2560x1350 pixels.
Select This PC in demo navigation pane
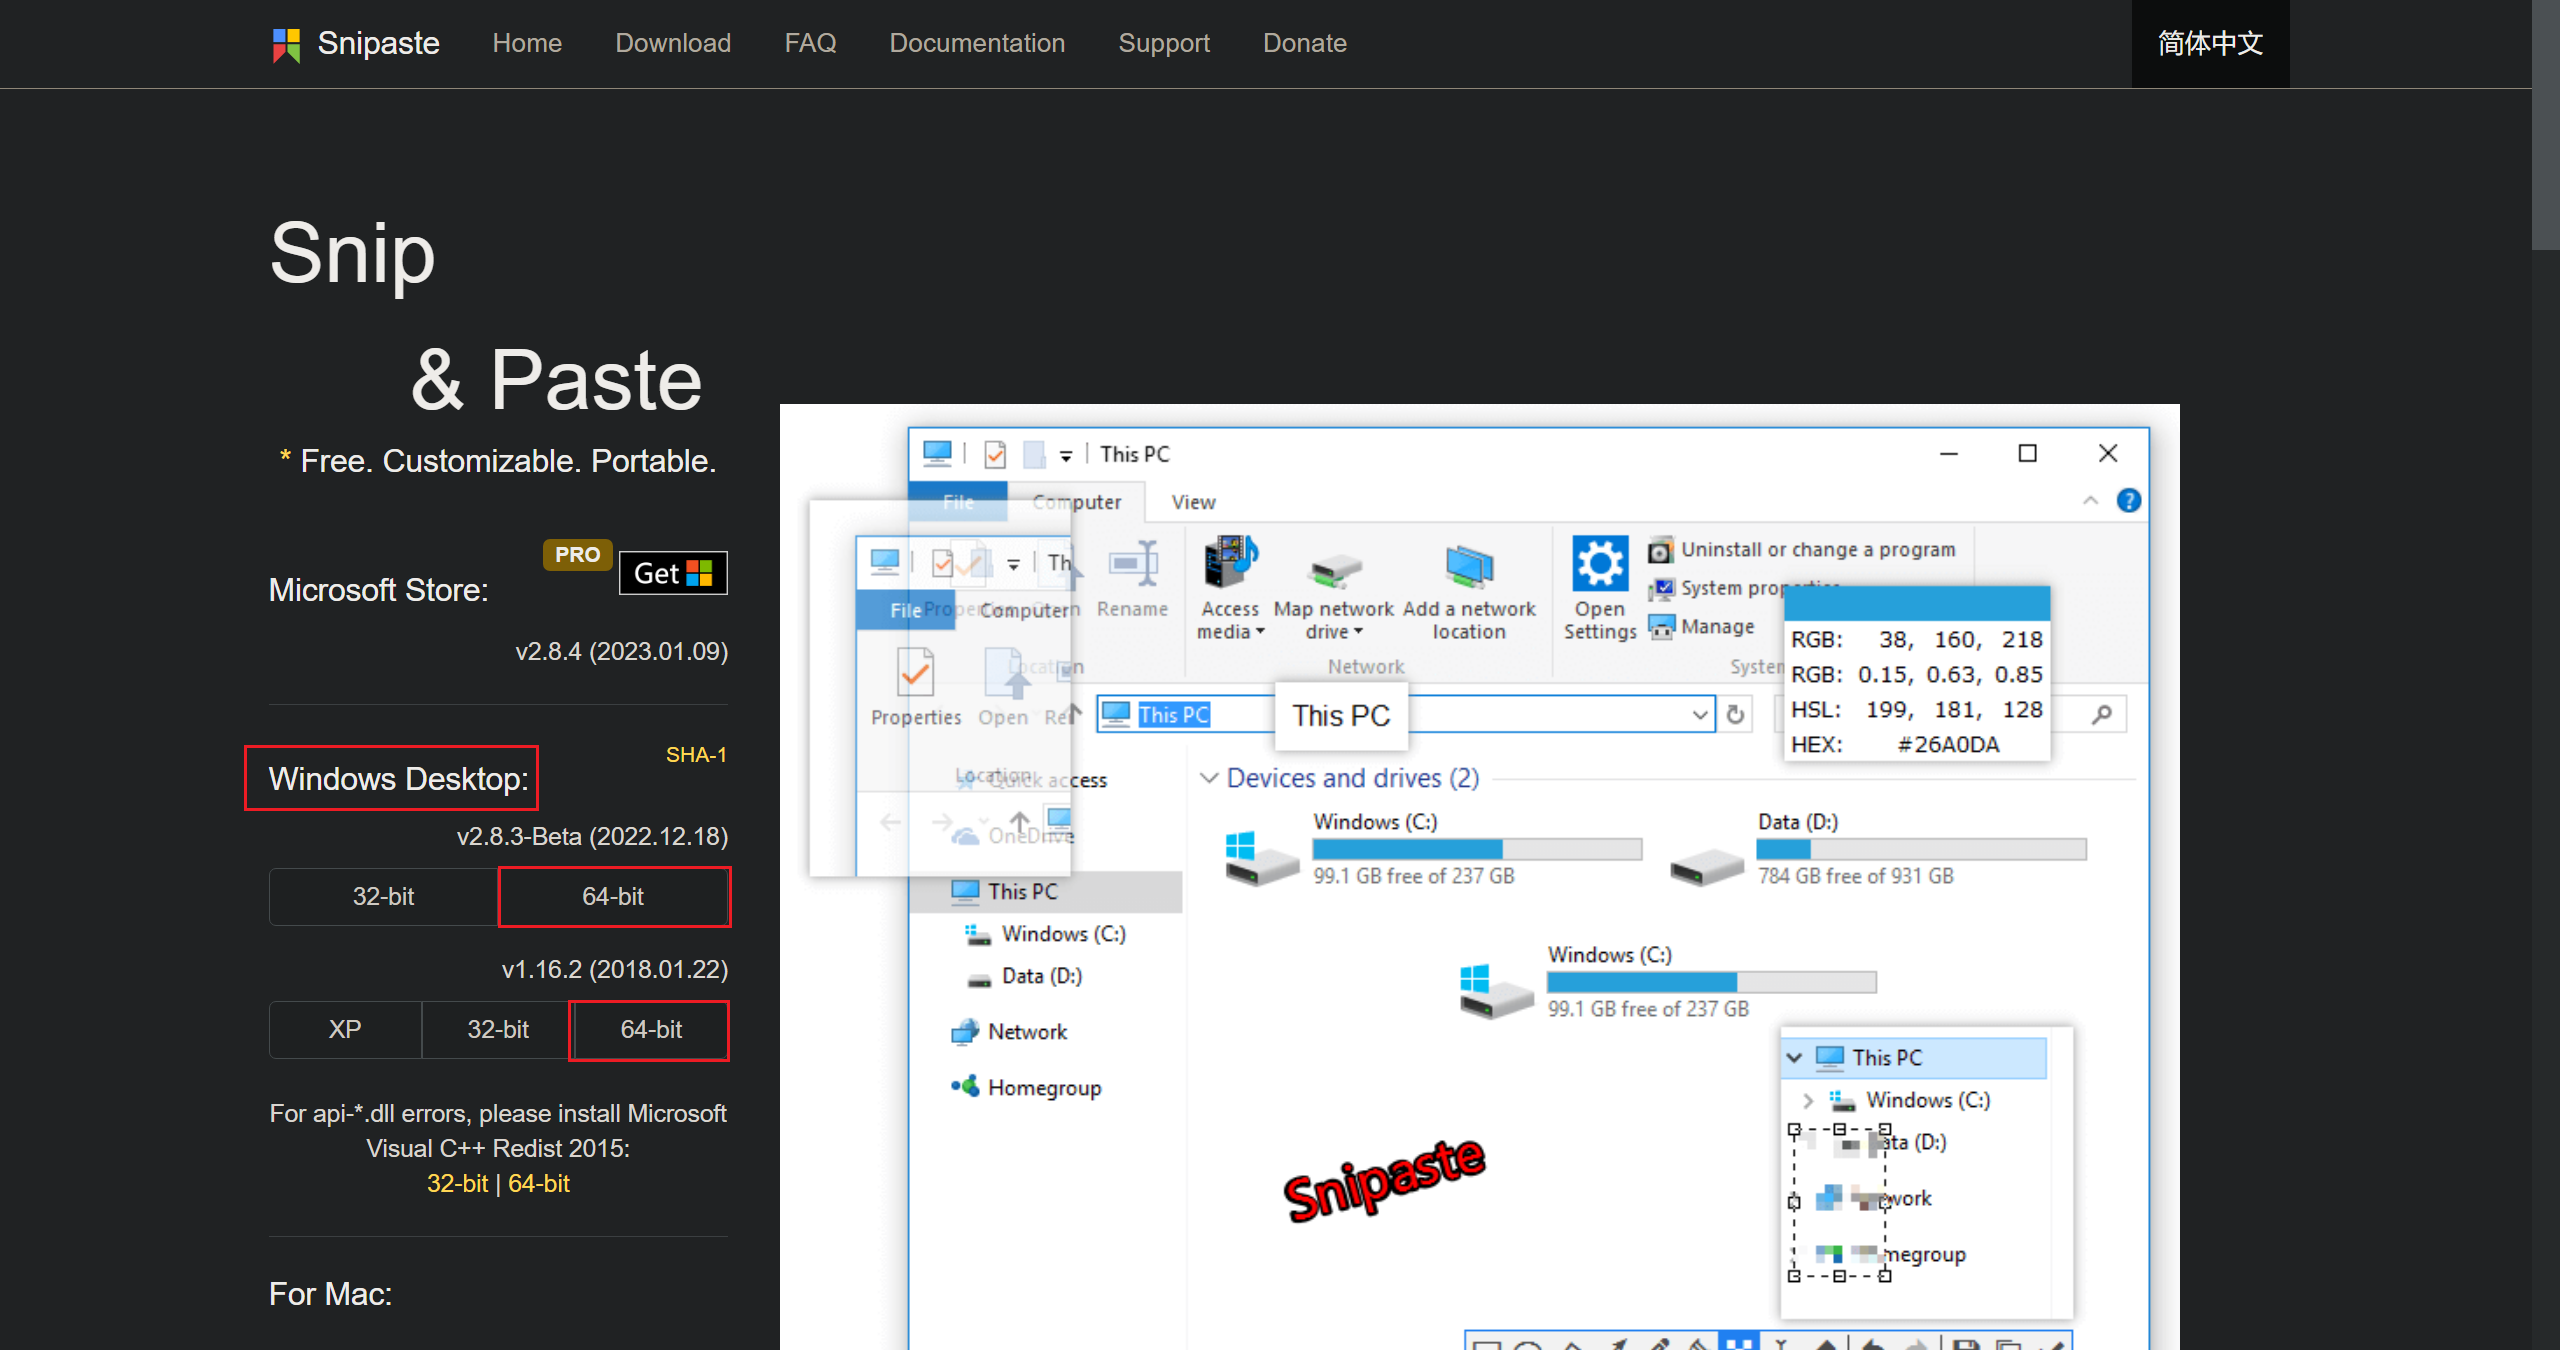click(1047, 892)
